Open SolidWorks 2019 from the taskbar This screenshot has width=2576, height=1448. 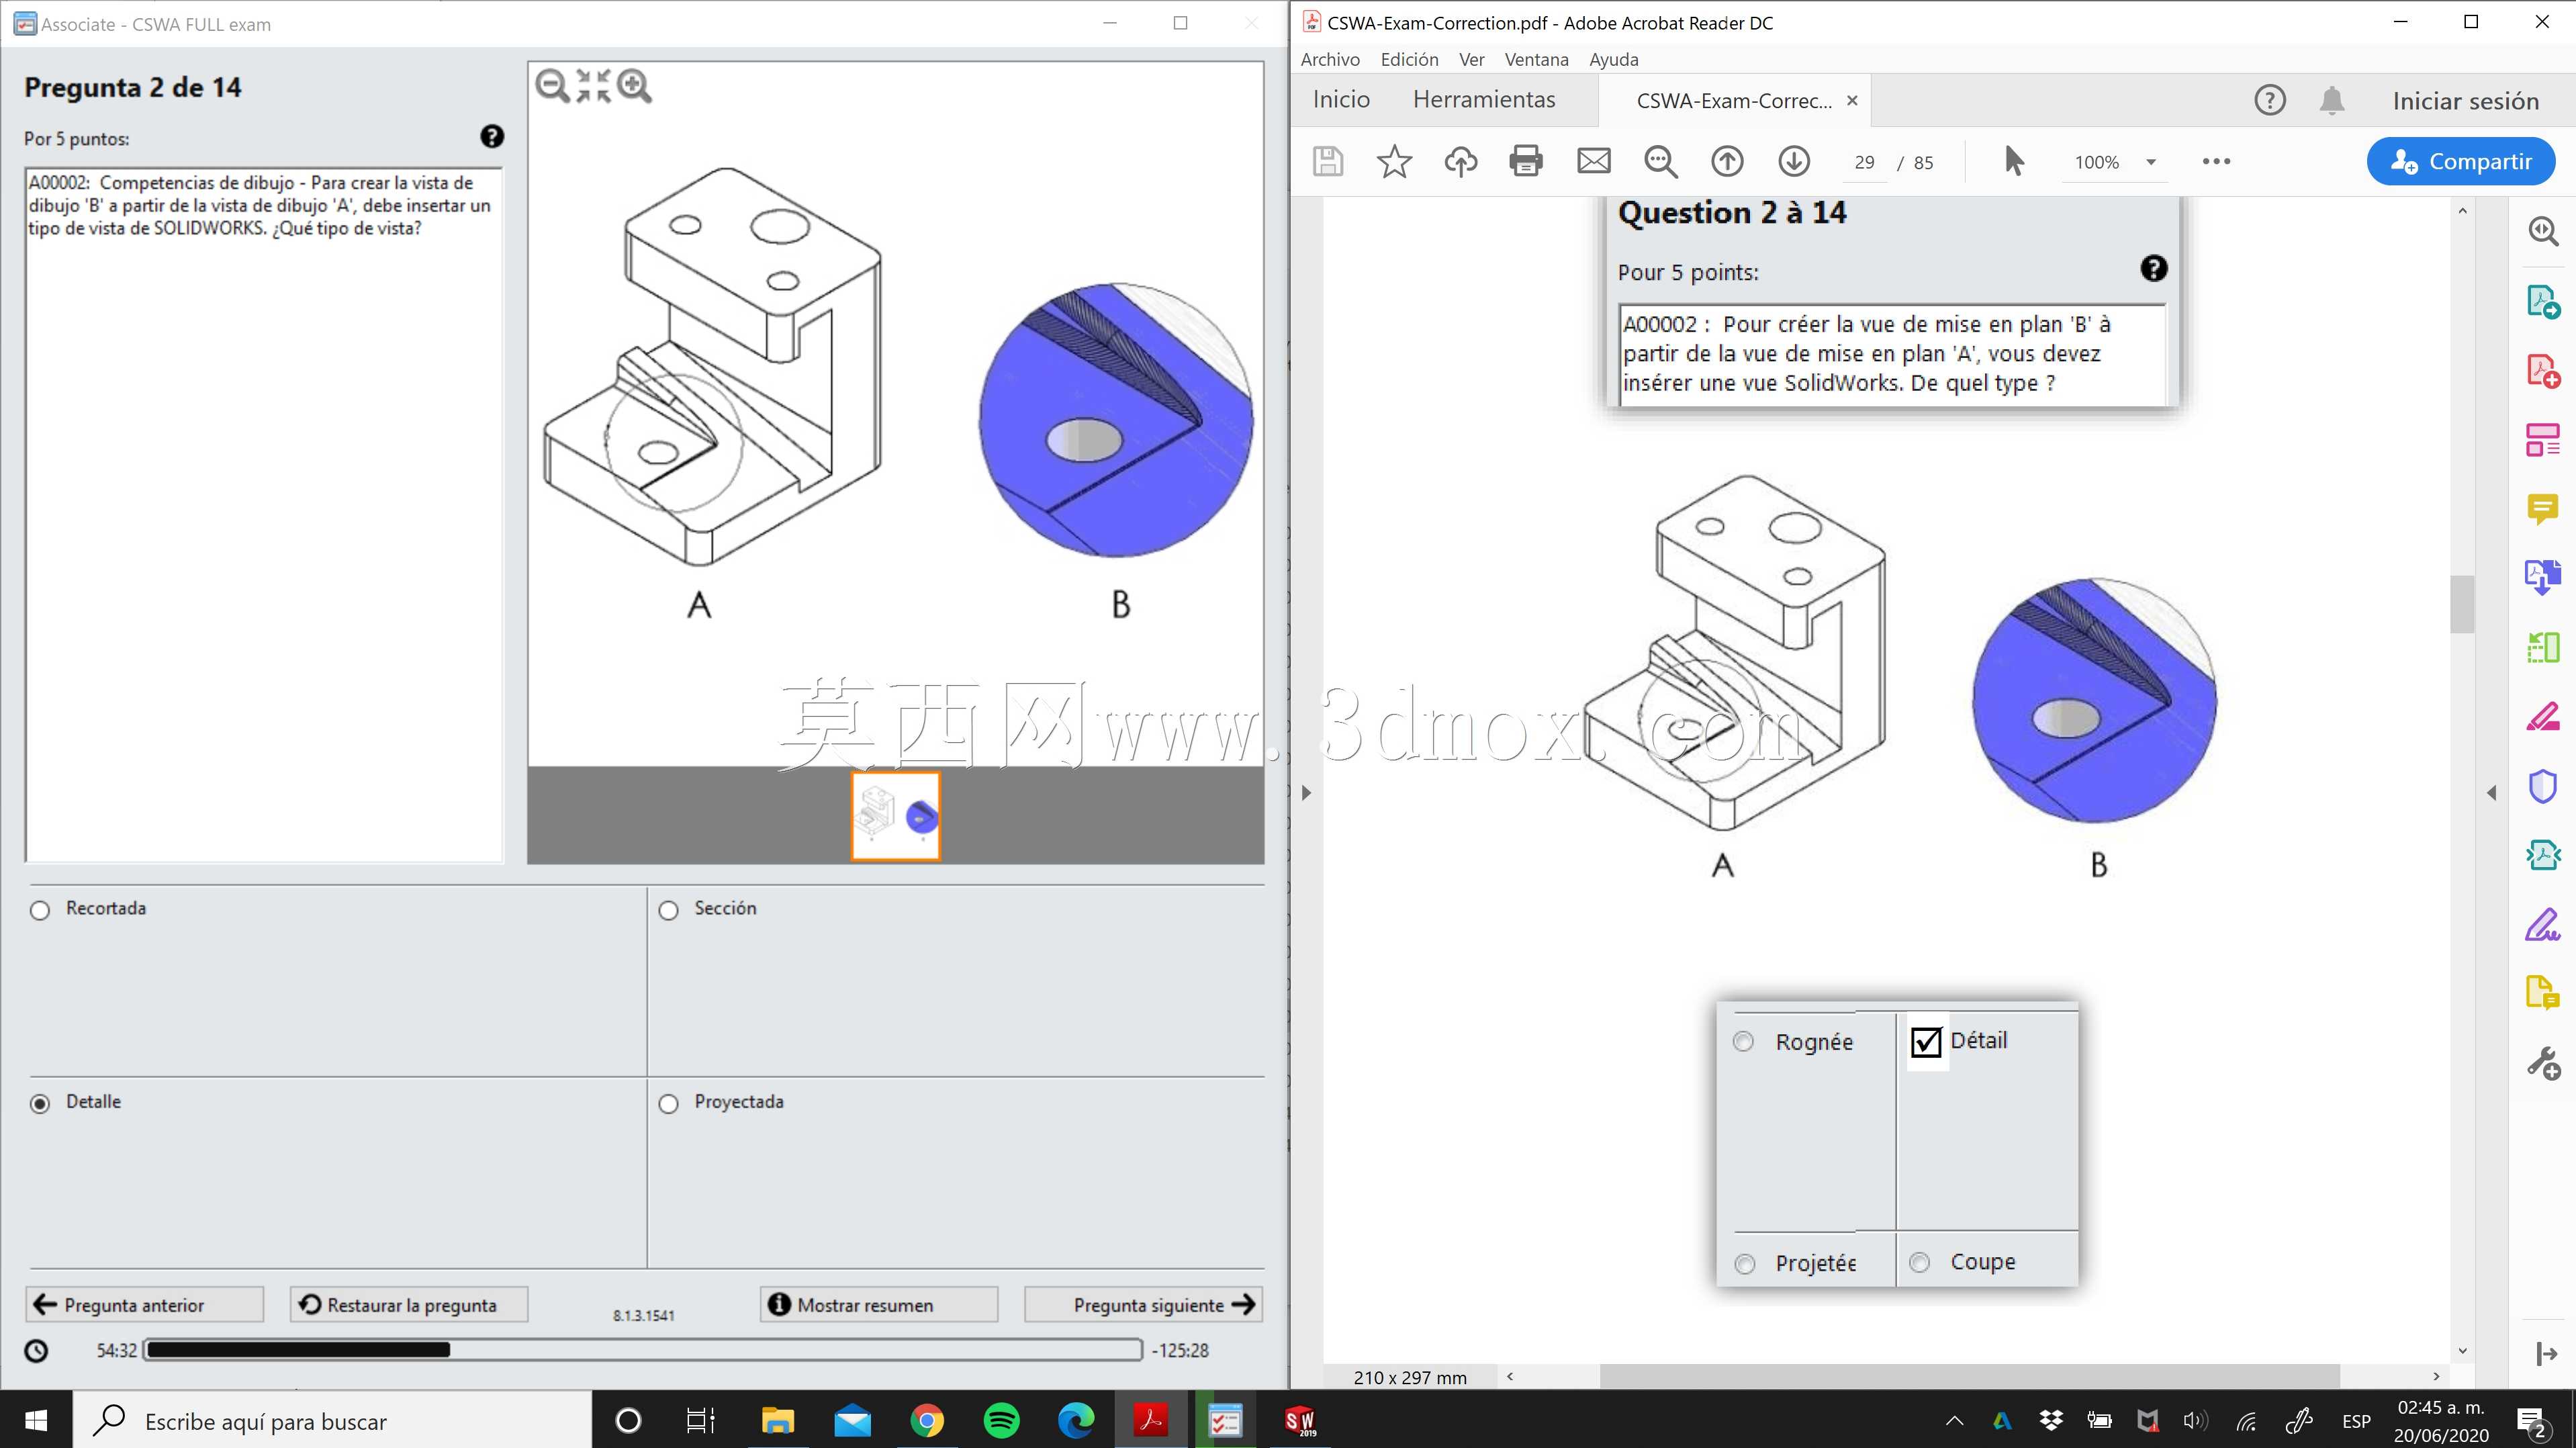[x=1300, y=1420]
